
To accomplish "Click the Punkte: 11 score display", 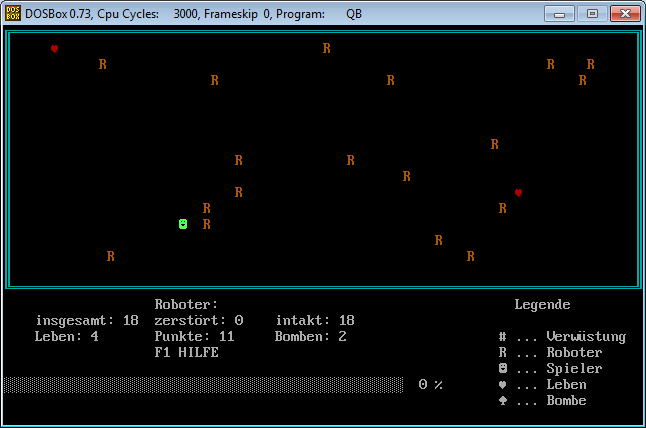I will (x=194, y=337).
